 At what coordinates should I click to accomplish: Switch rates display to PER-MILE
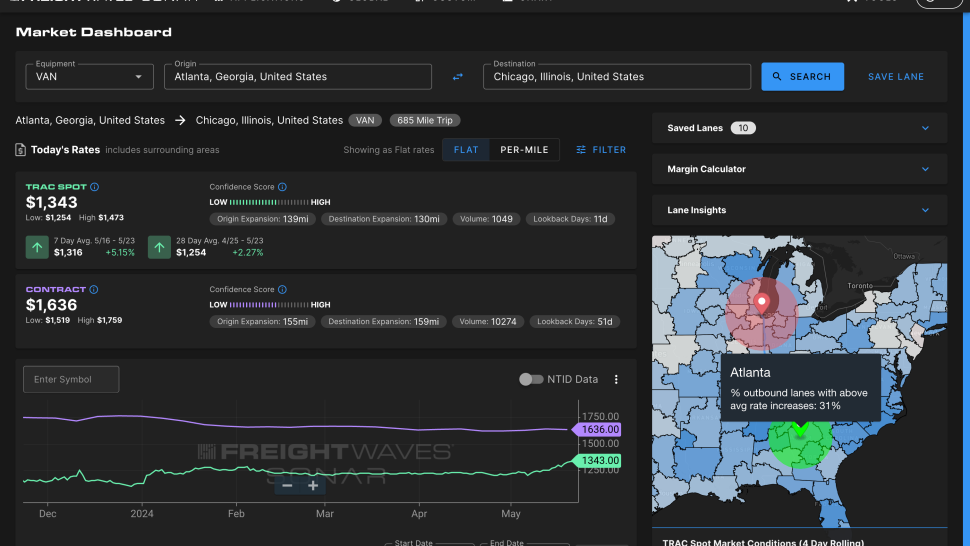(524, 150)
